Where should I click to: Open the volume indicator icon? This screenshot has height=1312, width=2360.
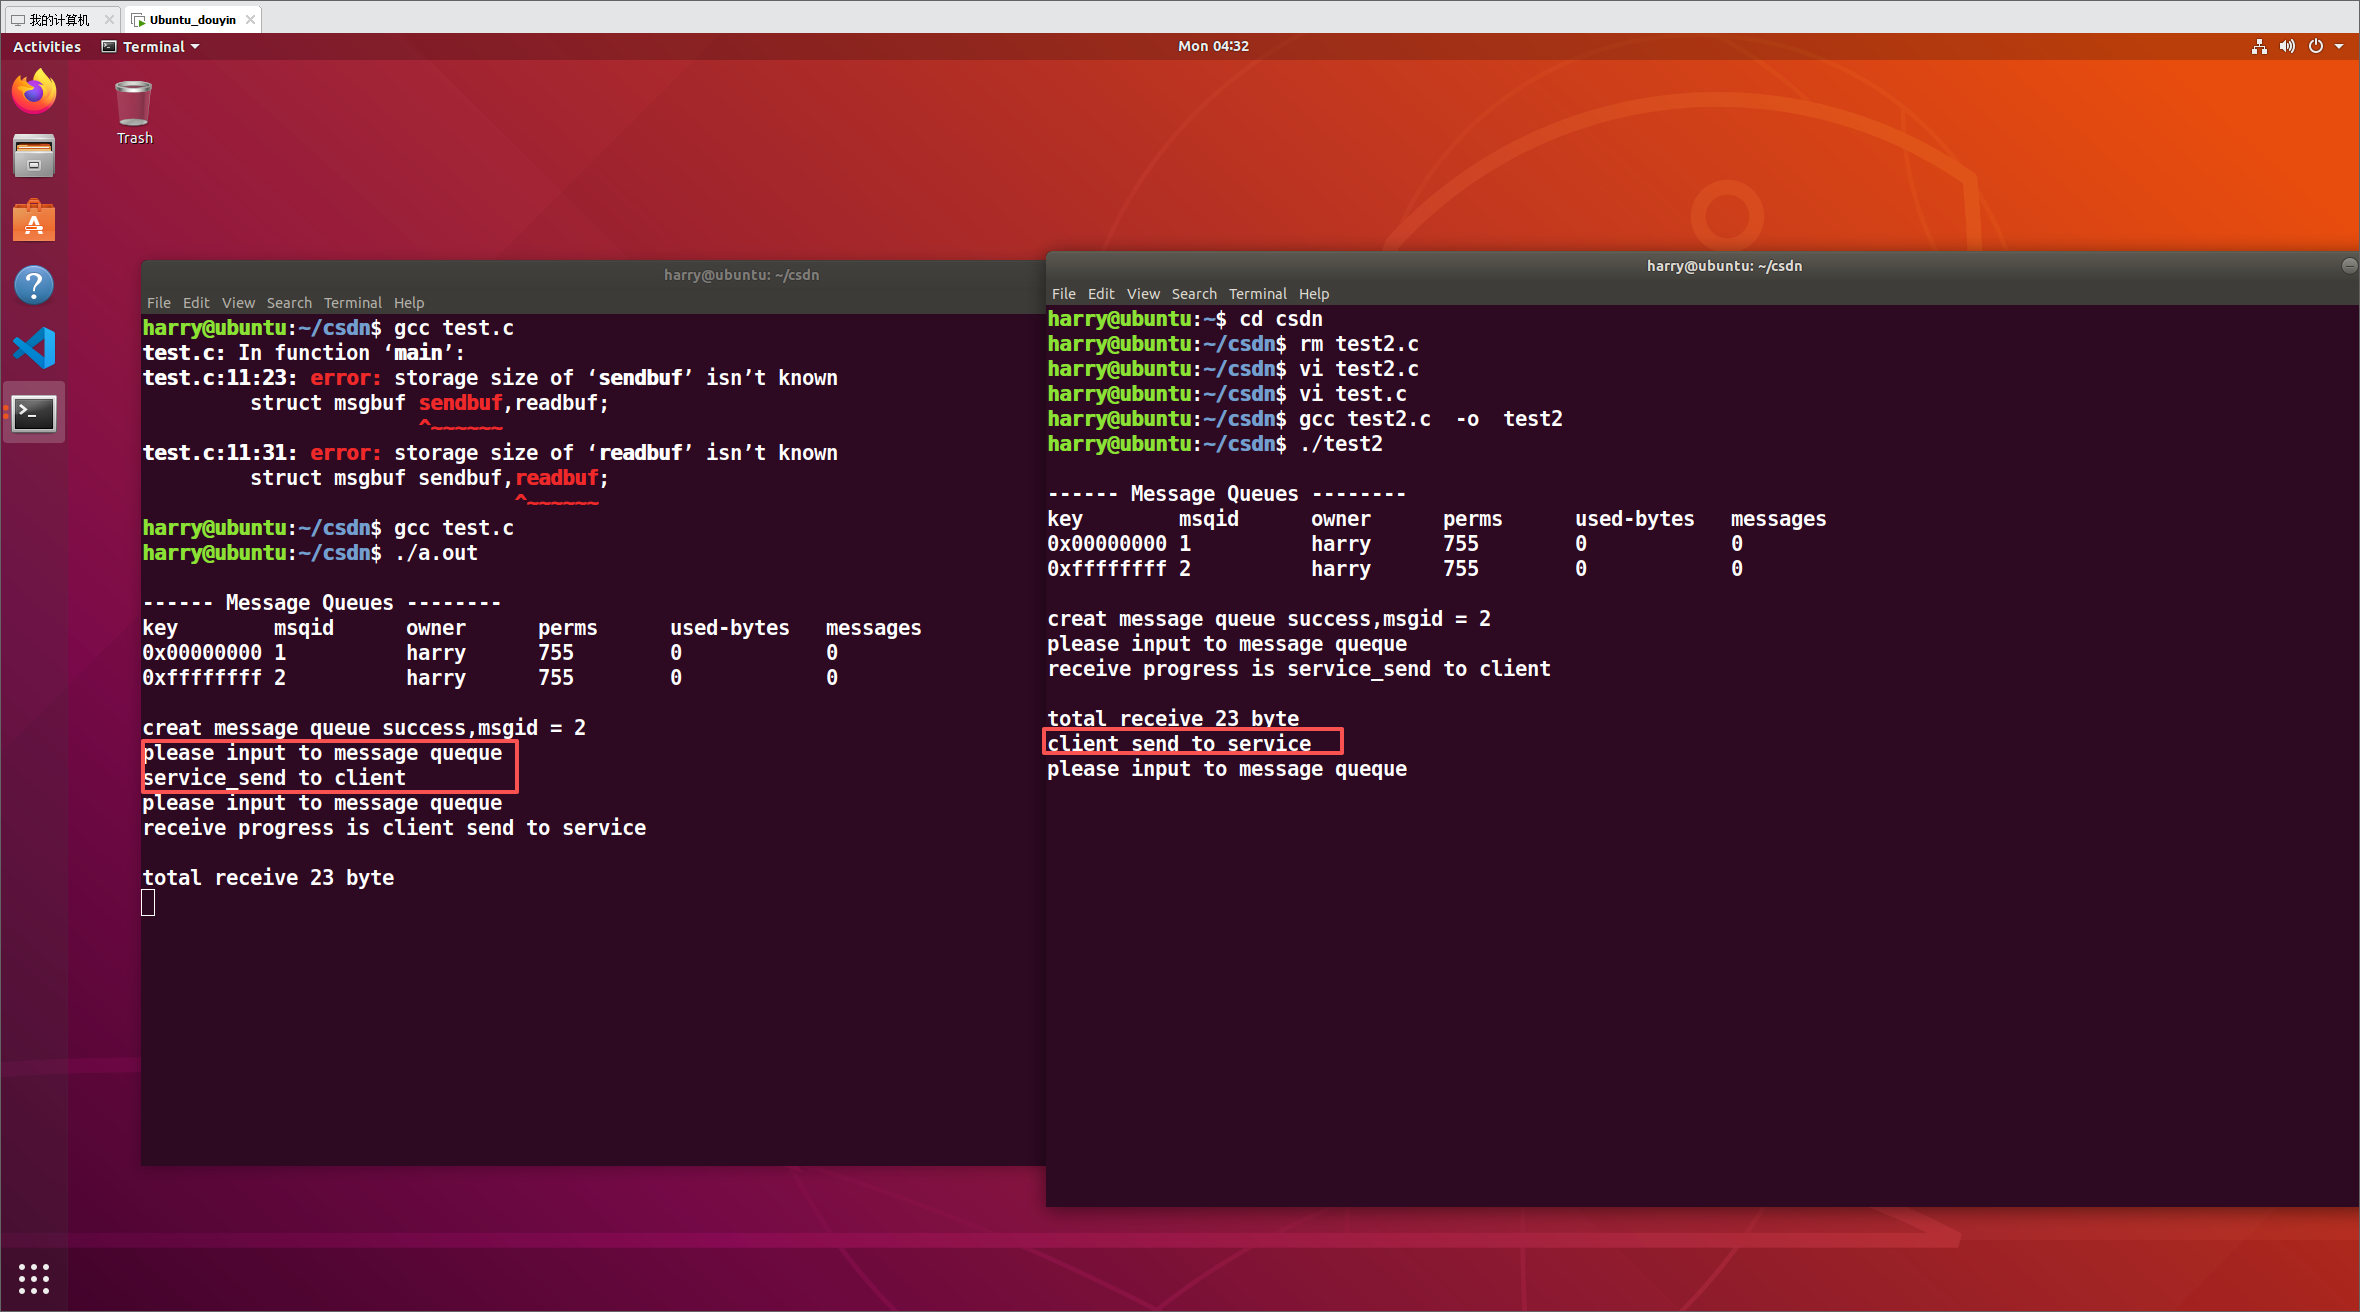click(2287, 46)
